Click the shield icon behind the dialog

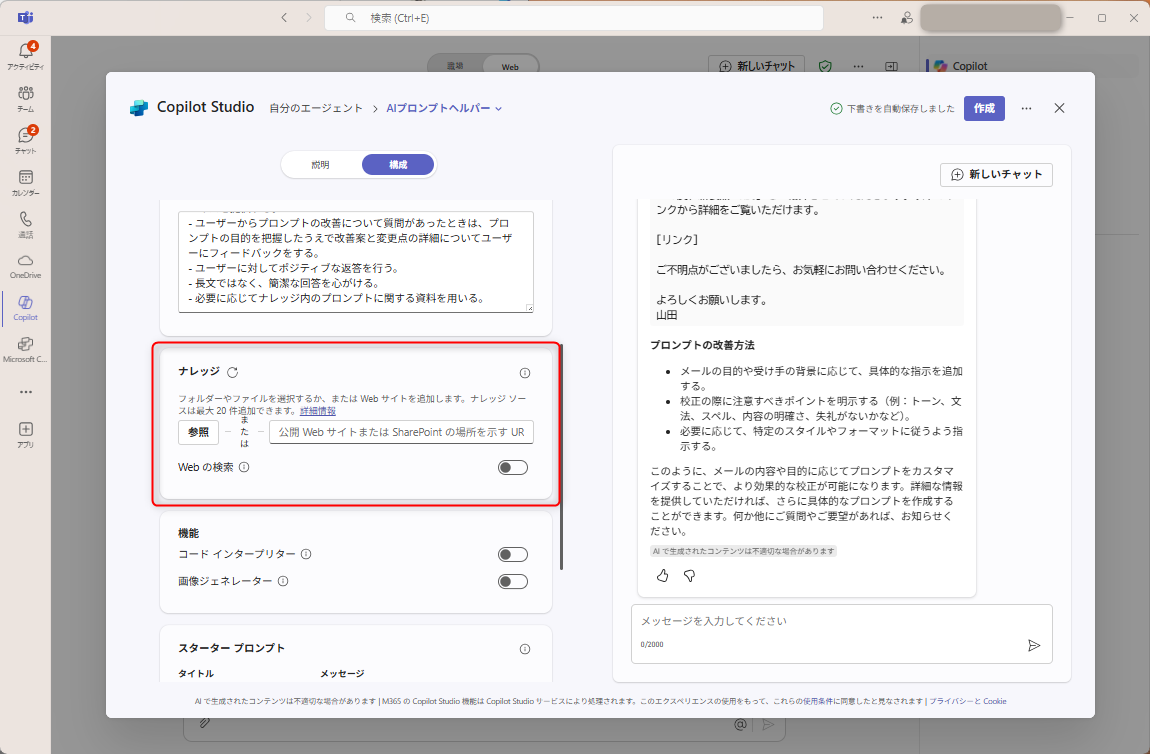click(x=825, y=66)
